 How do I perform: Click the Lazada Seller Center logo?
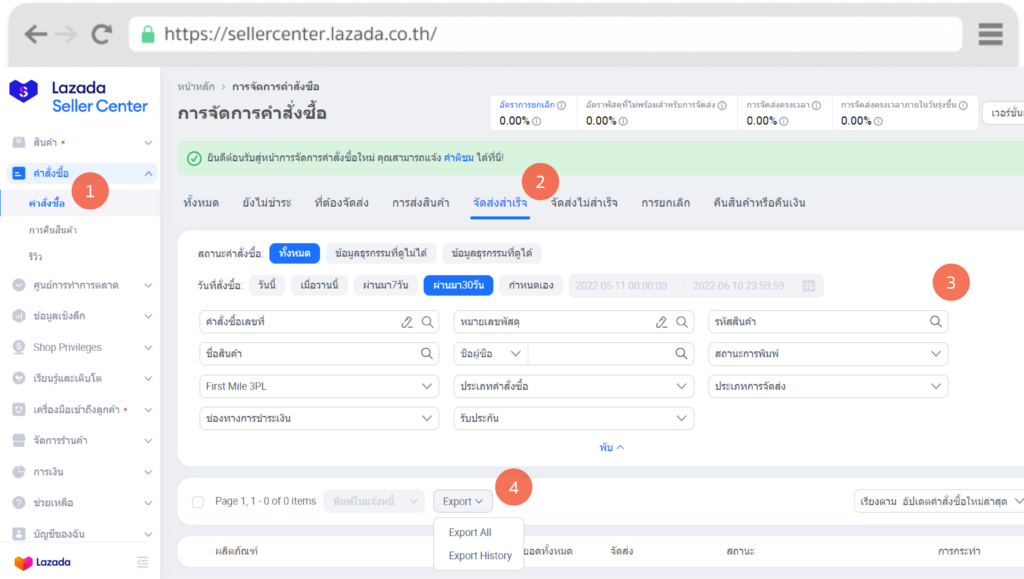78,97
